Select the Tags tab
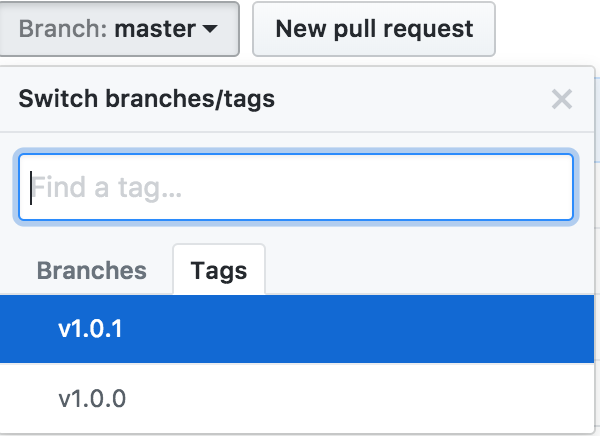 tap(219, 270)
